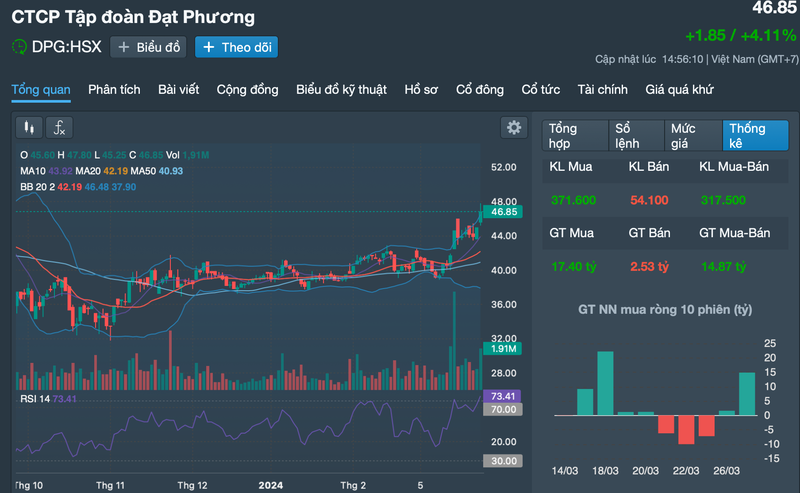This screenshot has height=493, width=800.
Task: Click the RSI 14 indicator legend
Action: point(48,399)
